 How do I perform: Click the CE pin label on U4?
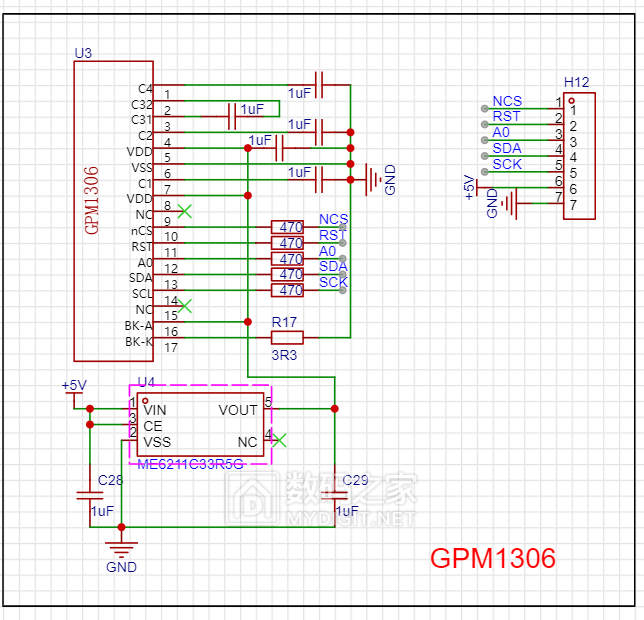pyautogui.click(x=153, y=426)
